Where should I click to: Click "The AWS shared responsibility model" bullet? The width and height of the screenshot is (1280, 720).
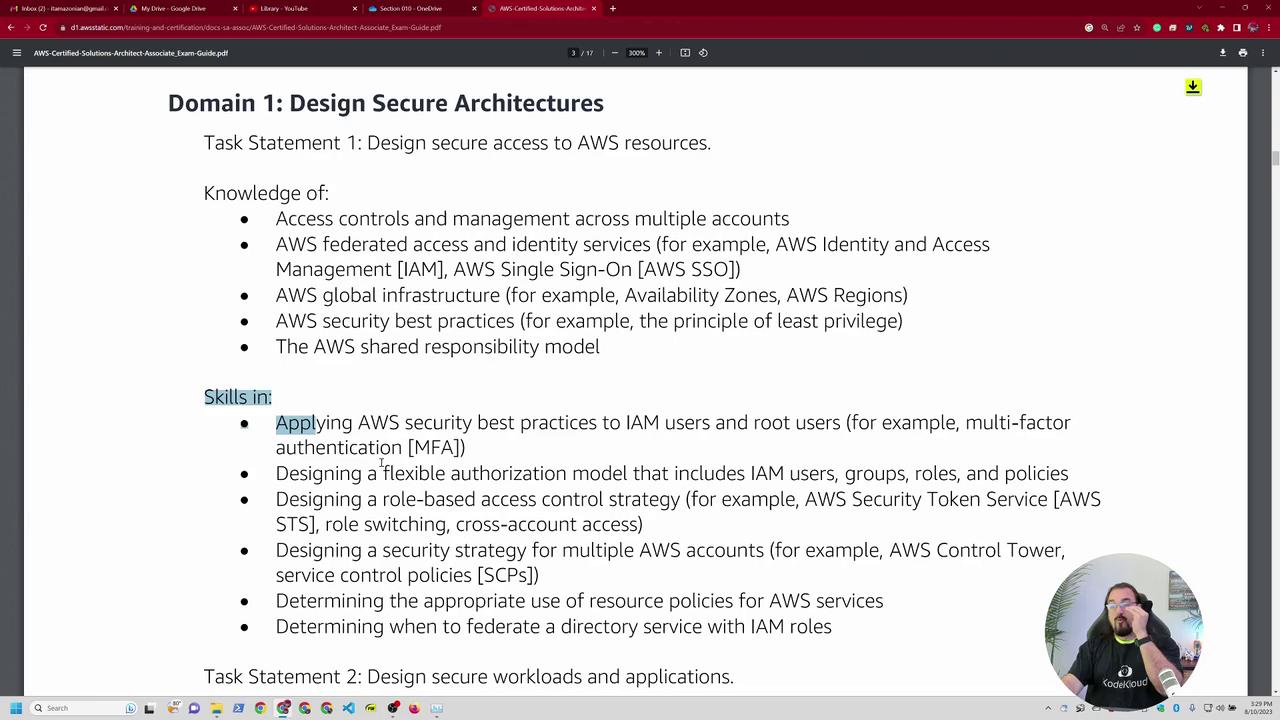[x=438, y=347]
